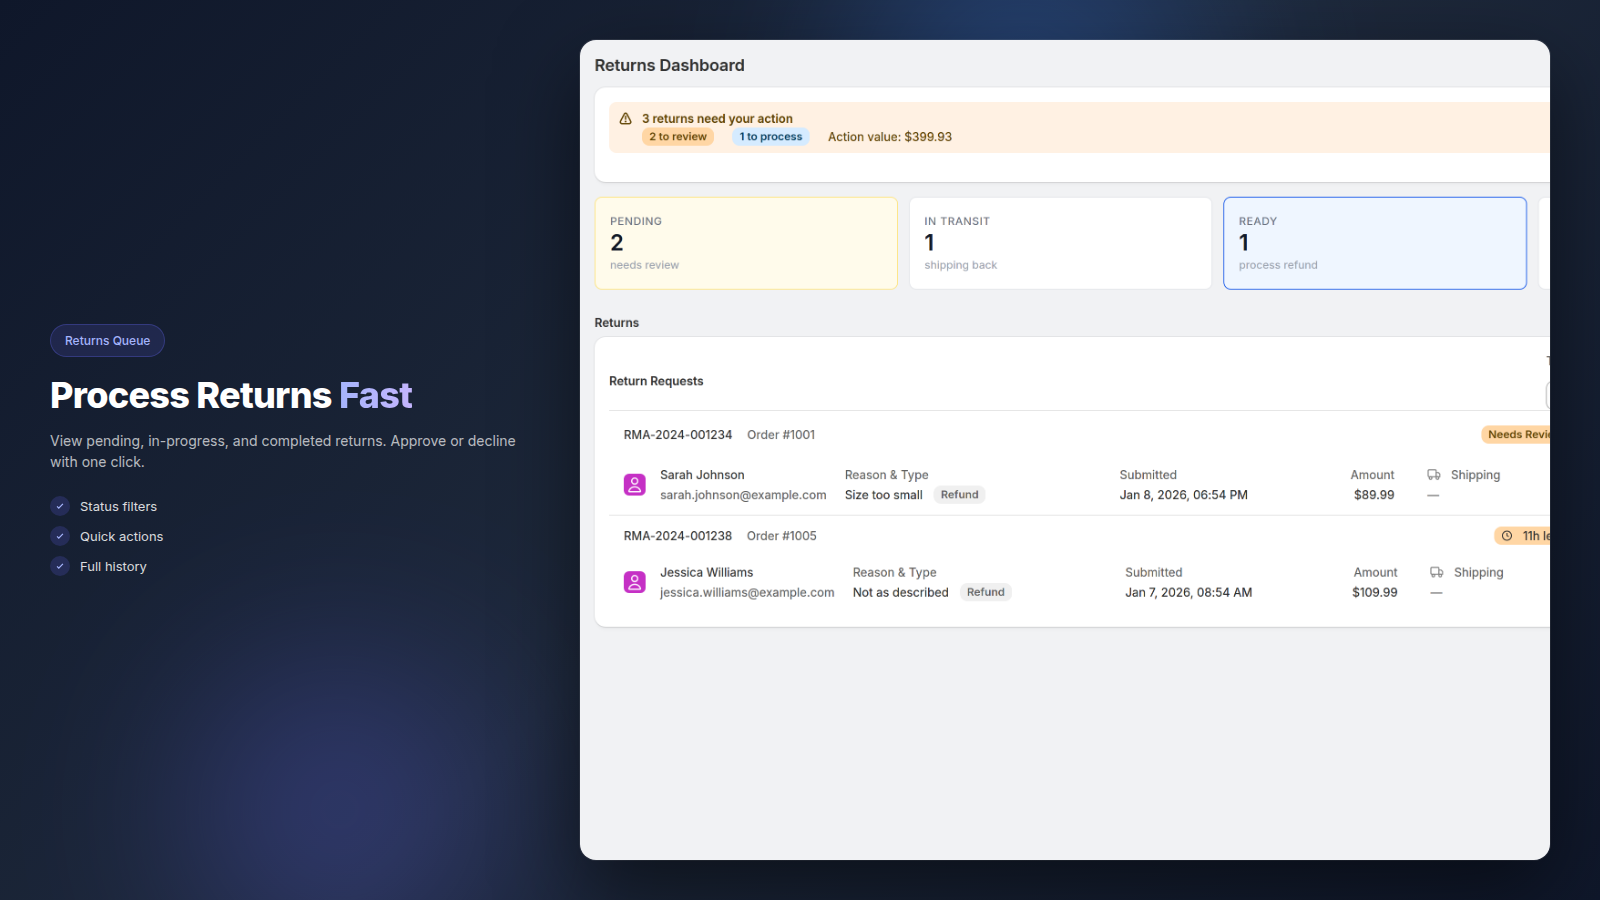Select the Pending status card
Viewport: 1600px width, 900px height.
click(x=746, y=243)
